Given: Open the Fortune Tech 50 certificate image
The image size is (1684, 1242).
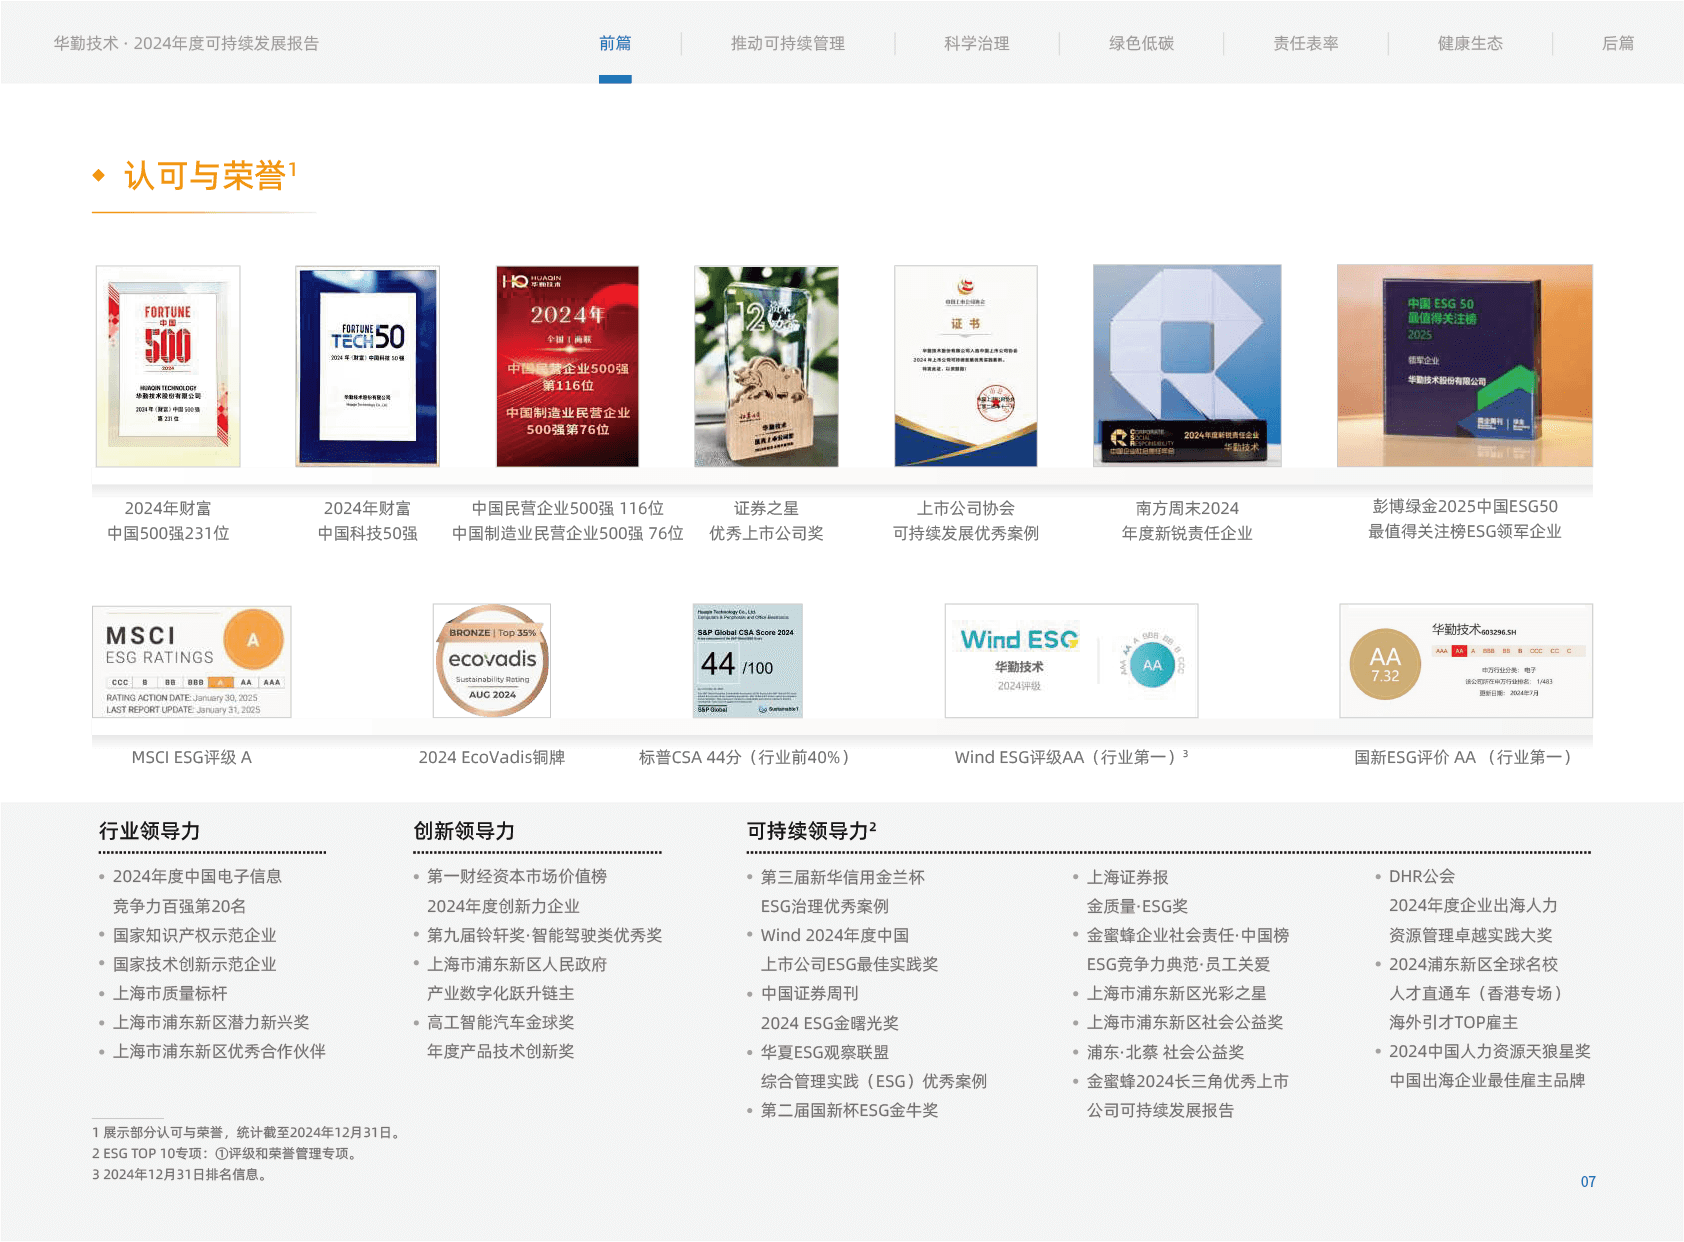Looking at the screenshot, I should [367, 365].
